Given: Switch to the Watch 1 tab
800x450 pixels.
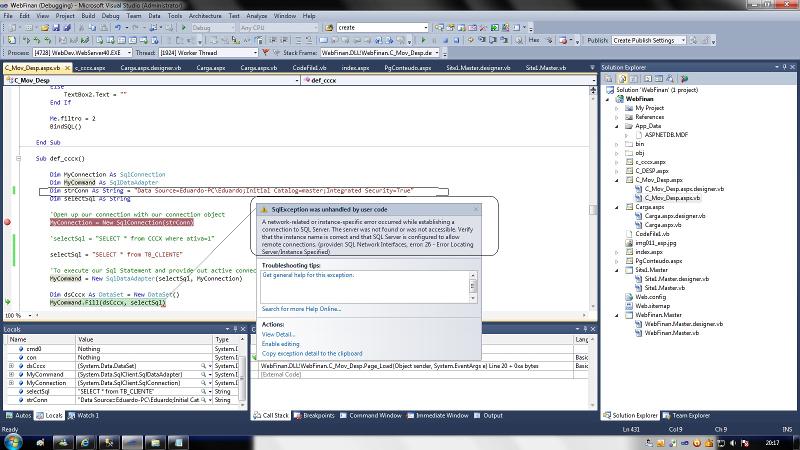Looking at the screenshot, I should coord(84,416).
